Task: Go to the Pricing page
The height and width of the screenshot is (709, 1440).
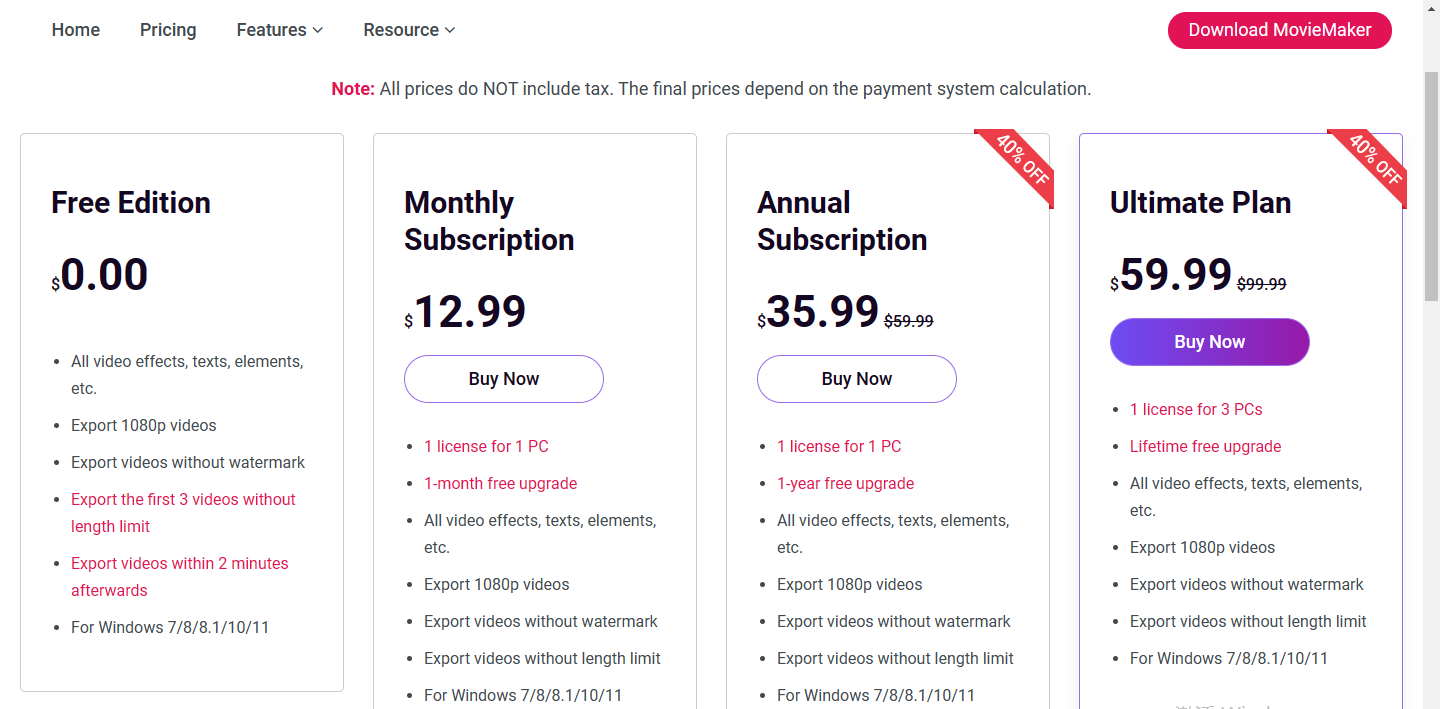Action: coord(168,30)
